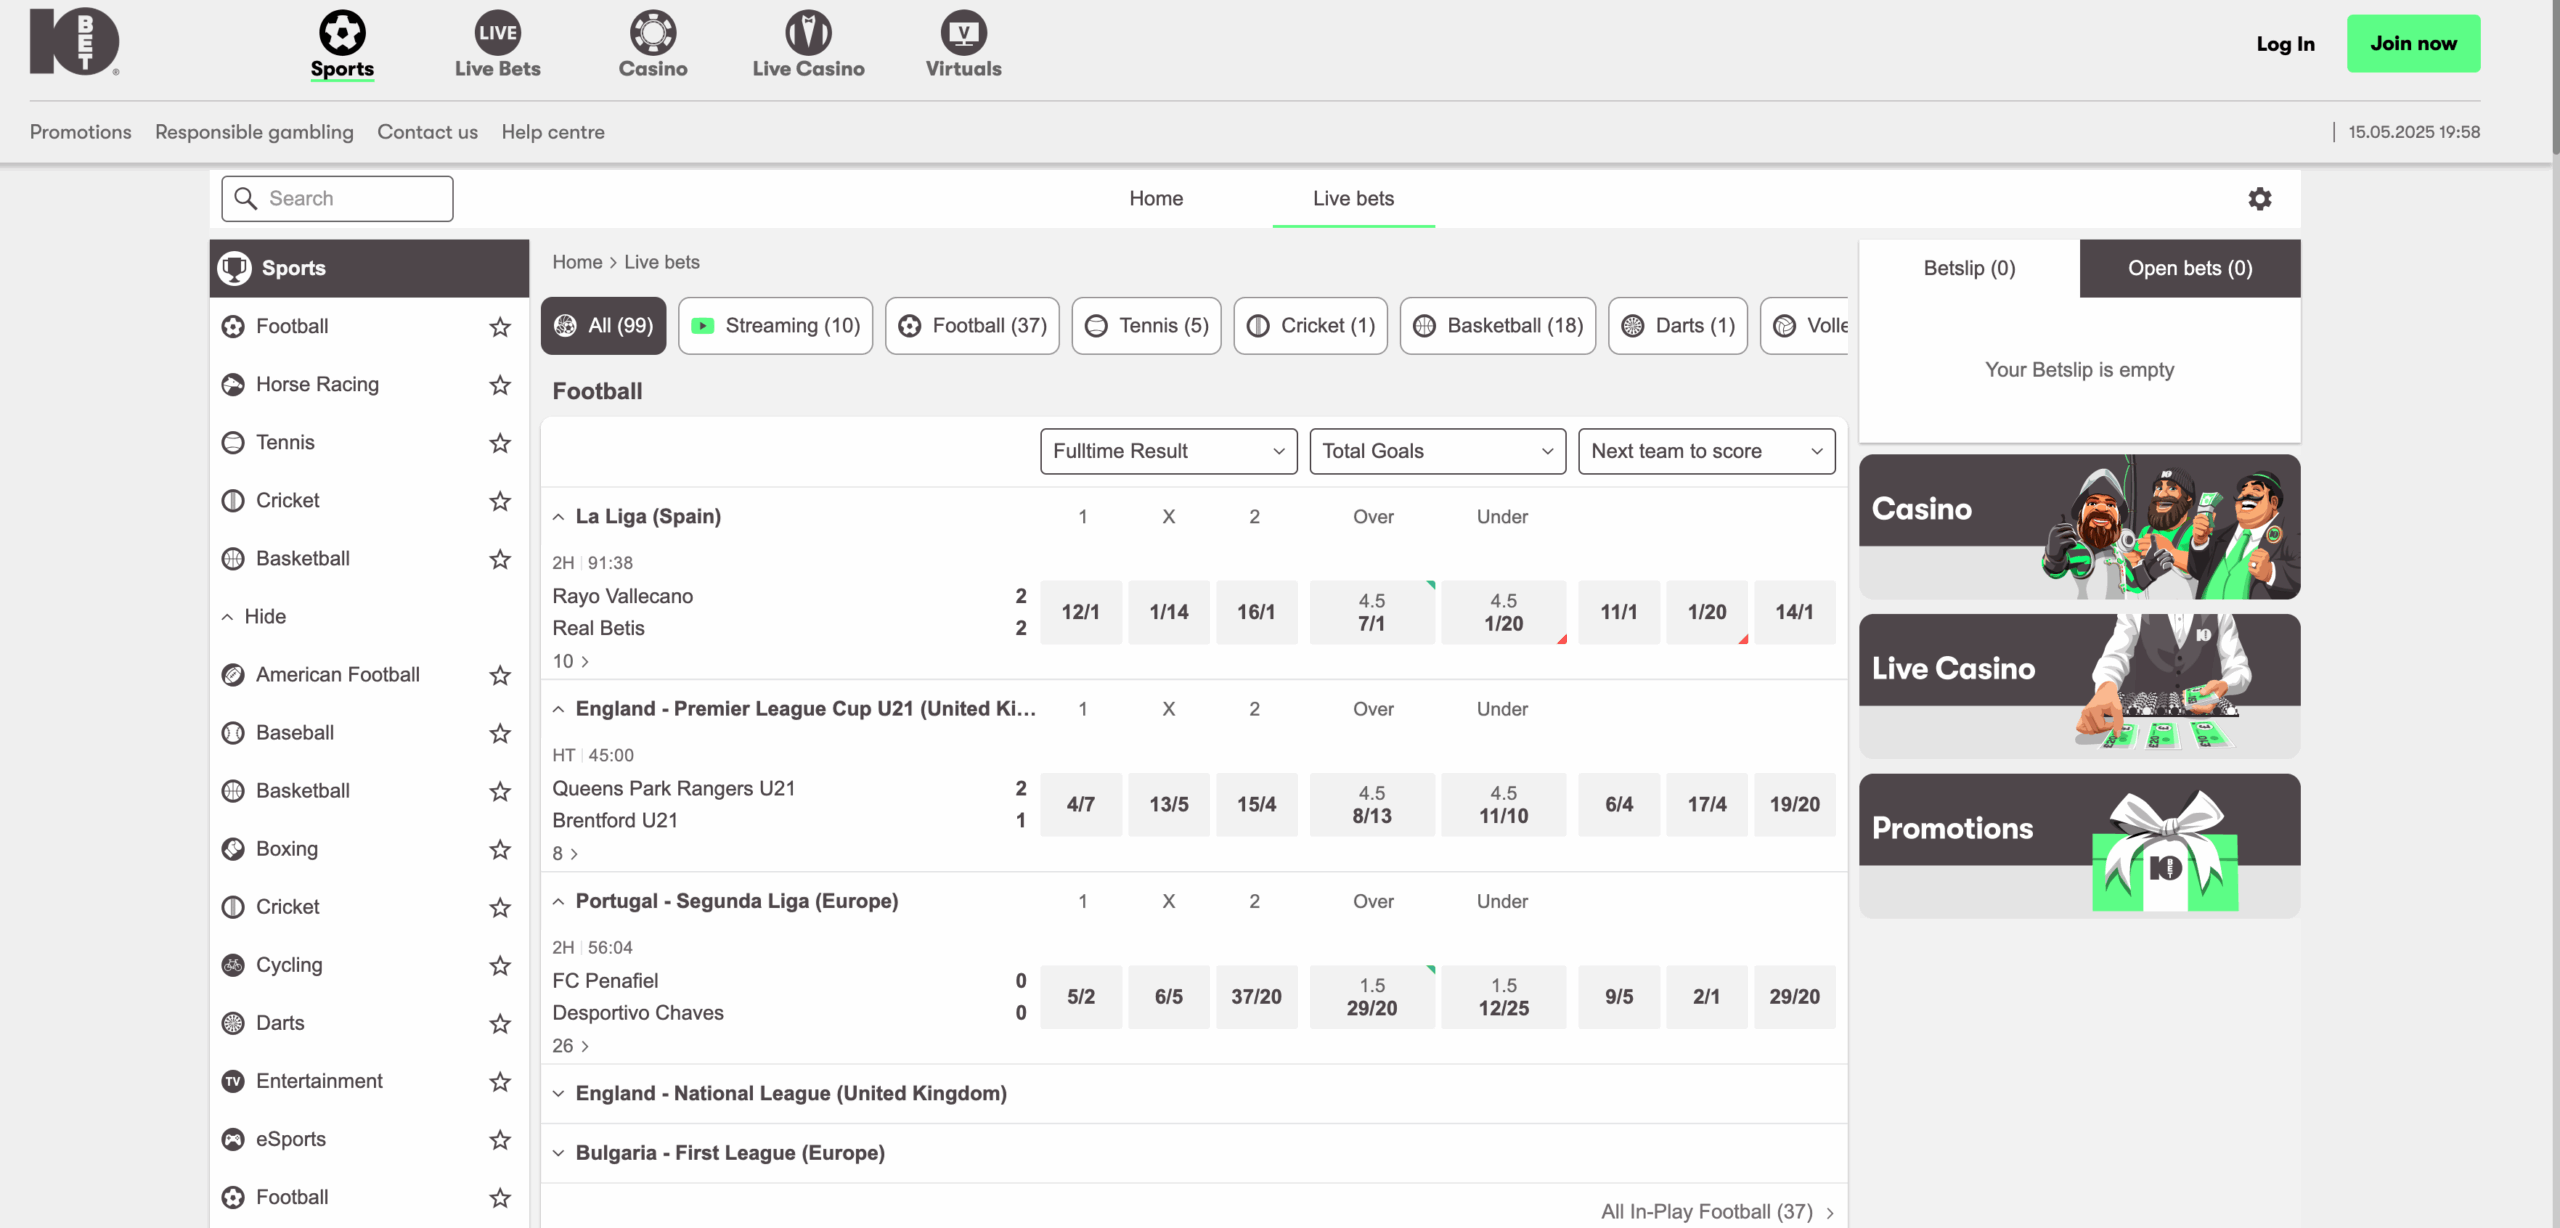The image size is (2560, 1228).
Task: Toggle the star next to Boxing
Action: click(500, 848)
